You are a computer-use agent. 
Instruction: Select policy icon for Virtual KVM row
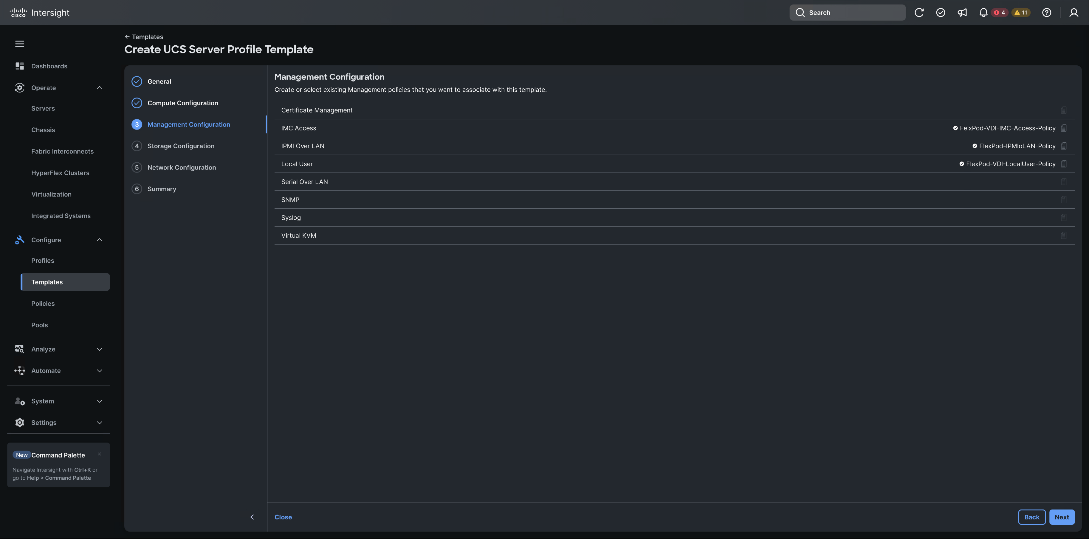click(1063, 236)
